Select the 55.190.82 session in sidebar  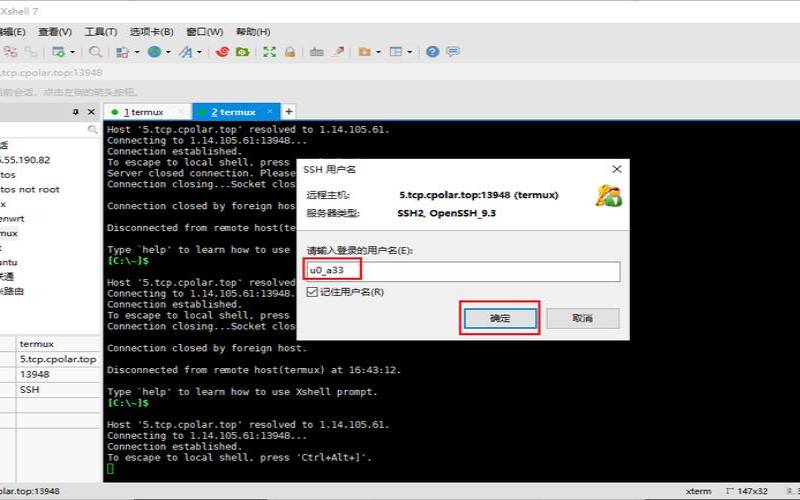tap(25, 160)
